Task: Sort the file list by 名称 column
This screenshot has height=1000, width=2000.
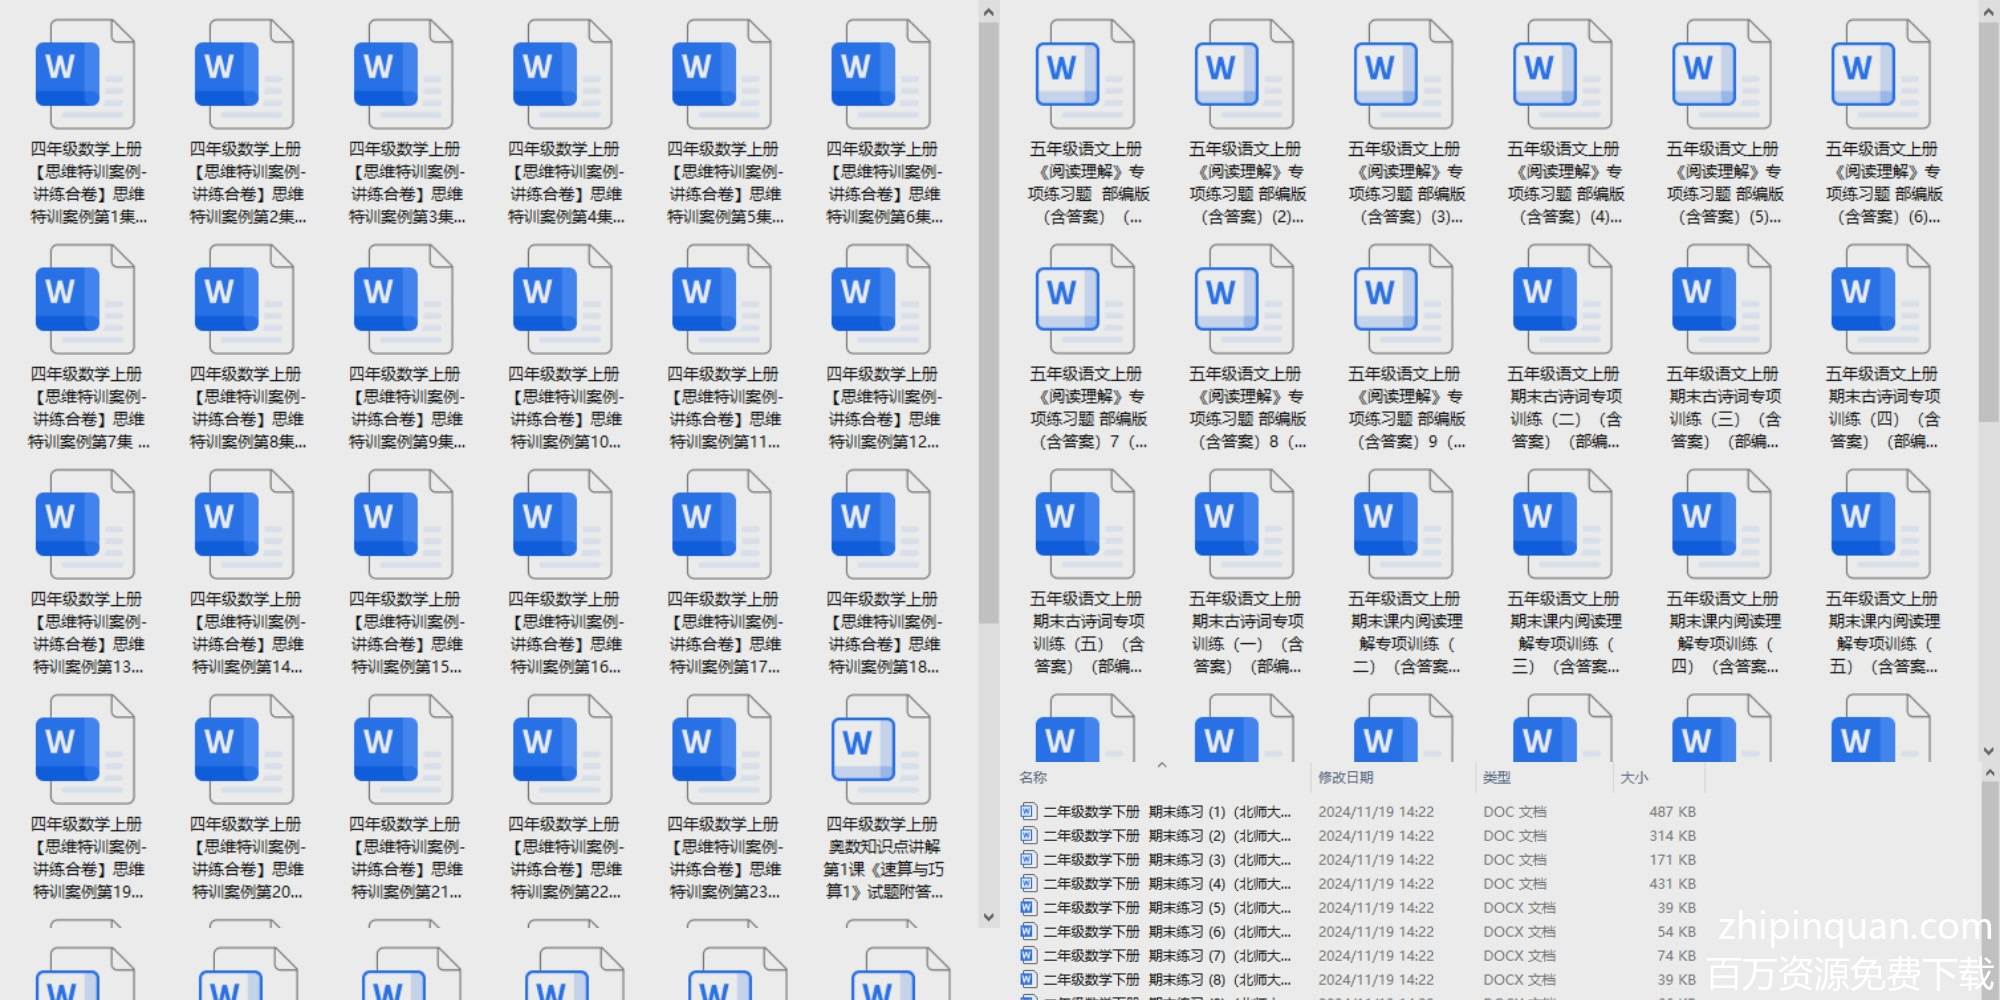Action: coord(1033,777)
